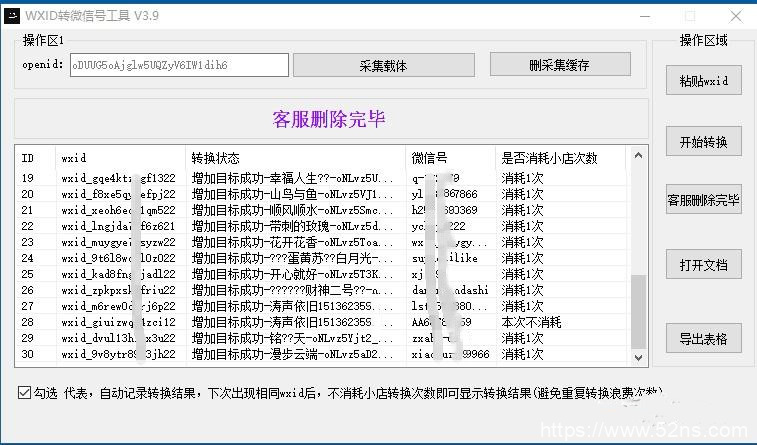Screen dimensions: 757x445
Task: Select row with ID 19
Action: (321, 178)
